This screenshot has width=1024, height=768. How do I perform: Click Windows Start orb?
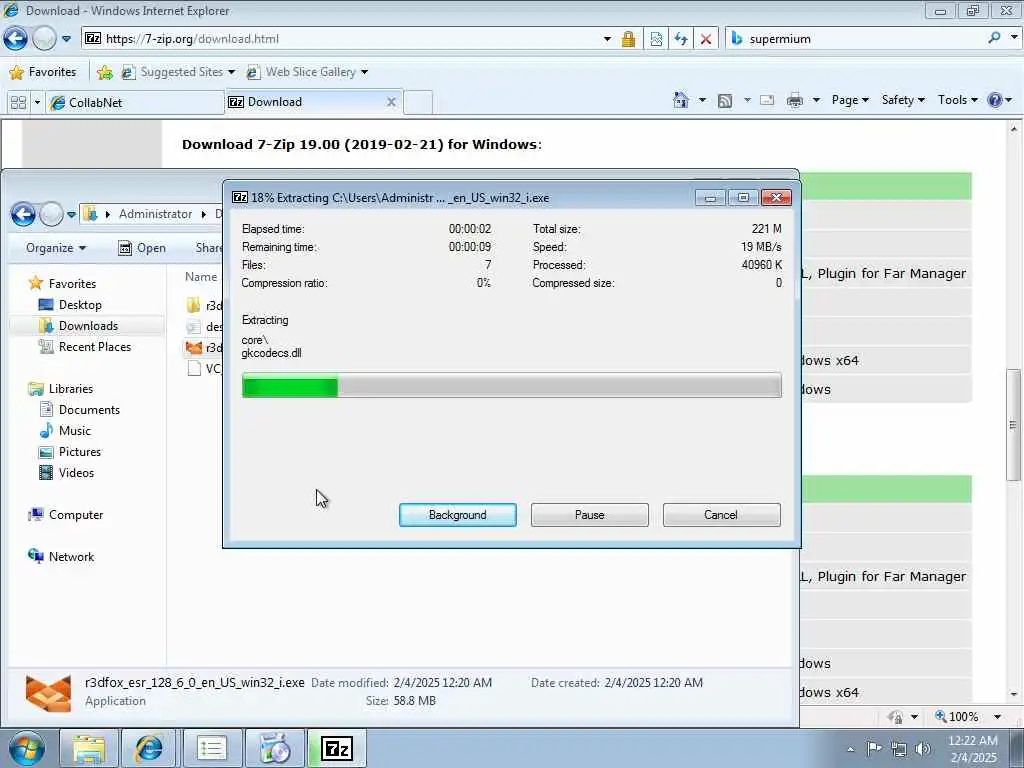tap(27, 748)
